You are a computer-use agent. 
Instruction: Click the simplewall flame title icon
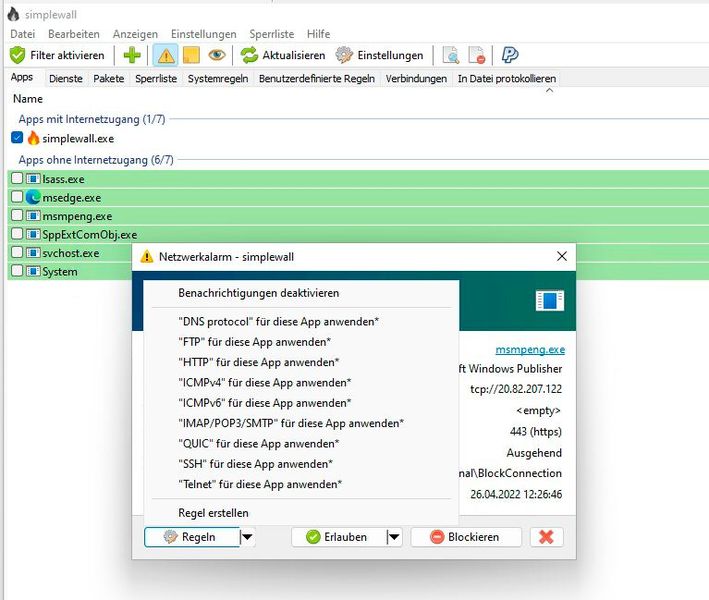pos(14,14)
